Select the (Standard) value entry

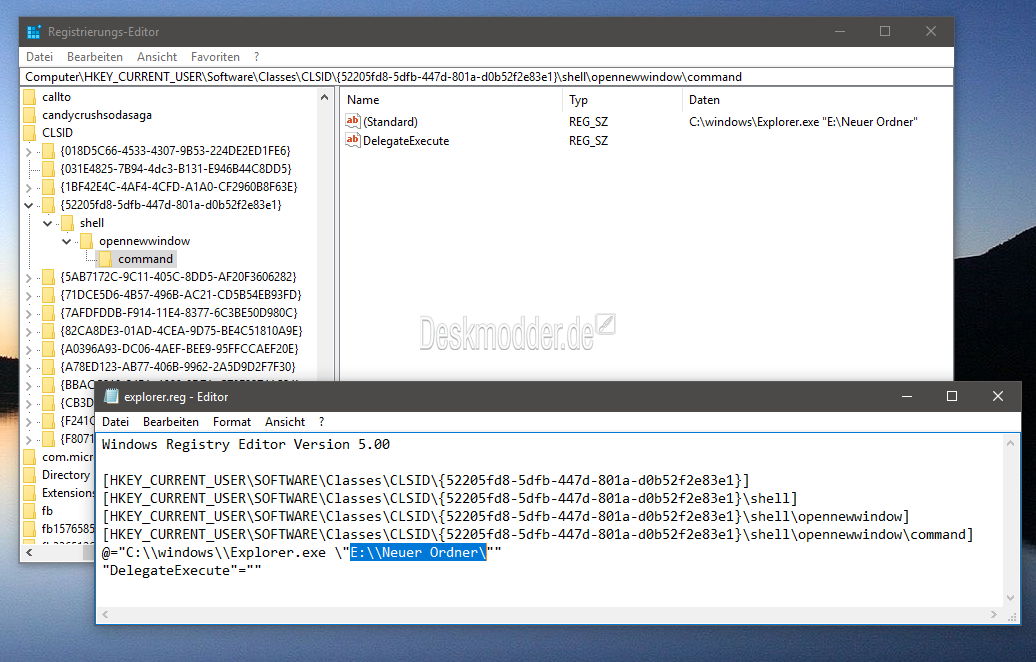[390, 122]
